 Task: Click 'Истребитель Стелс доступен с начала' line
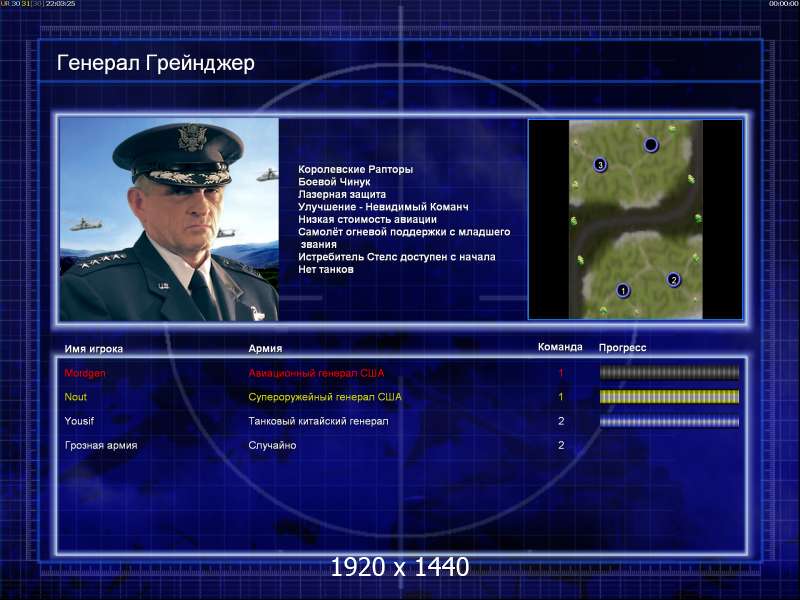(397, 257)
